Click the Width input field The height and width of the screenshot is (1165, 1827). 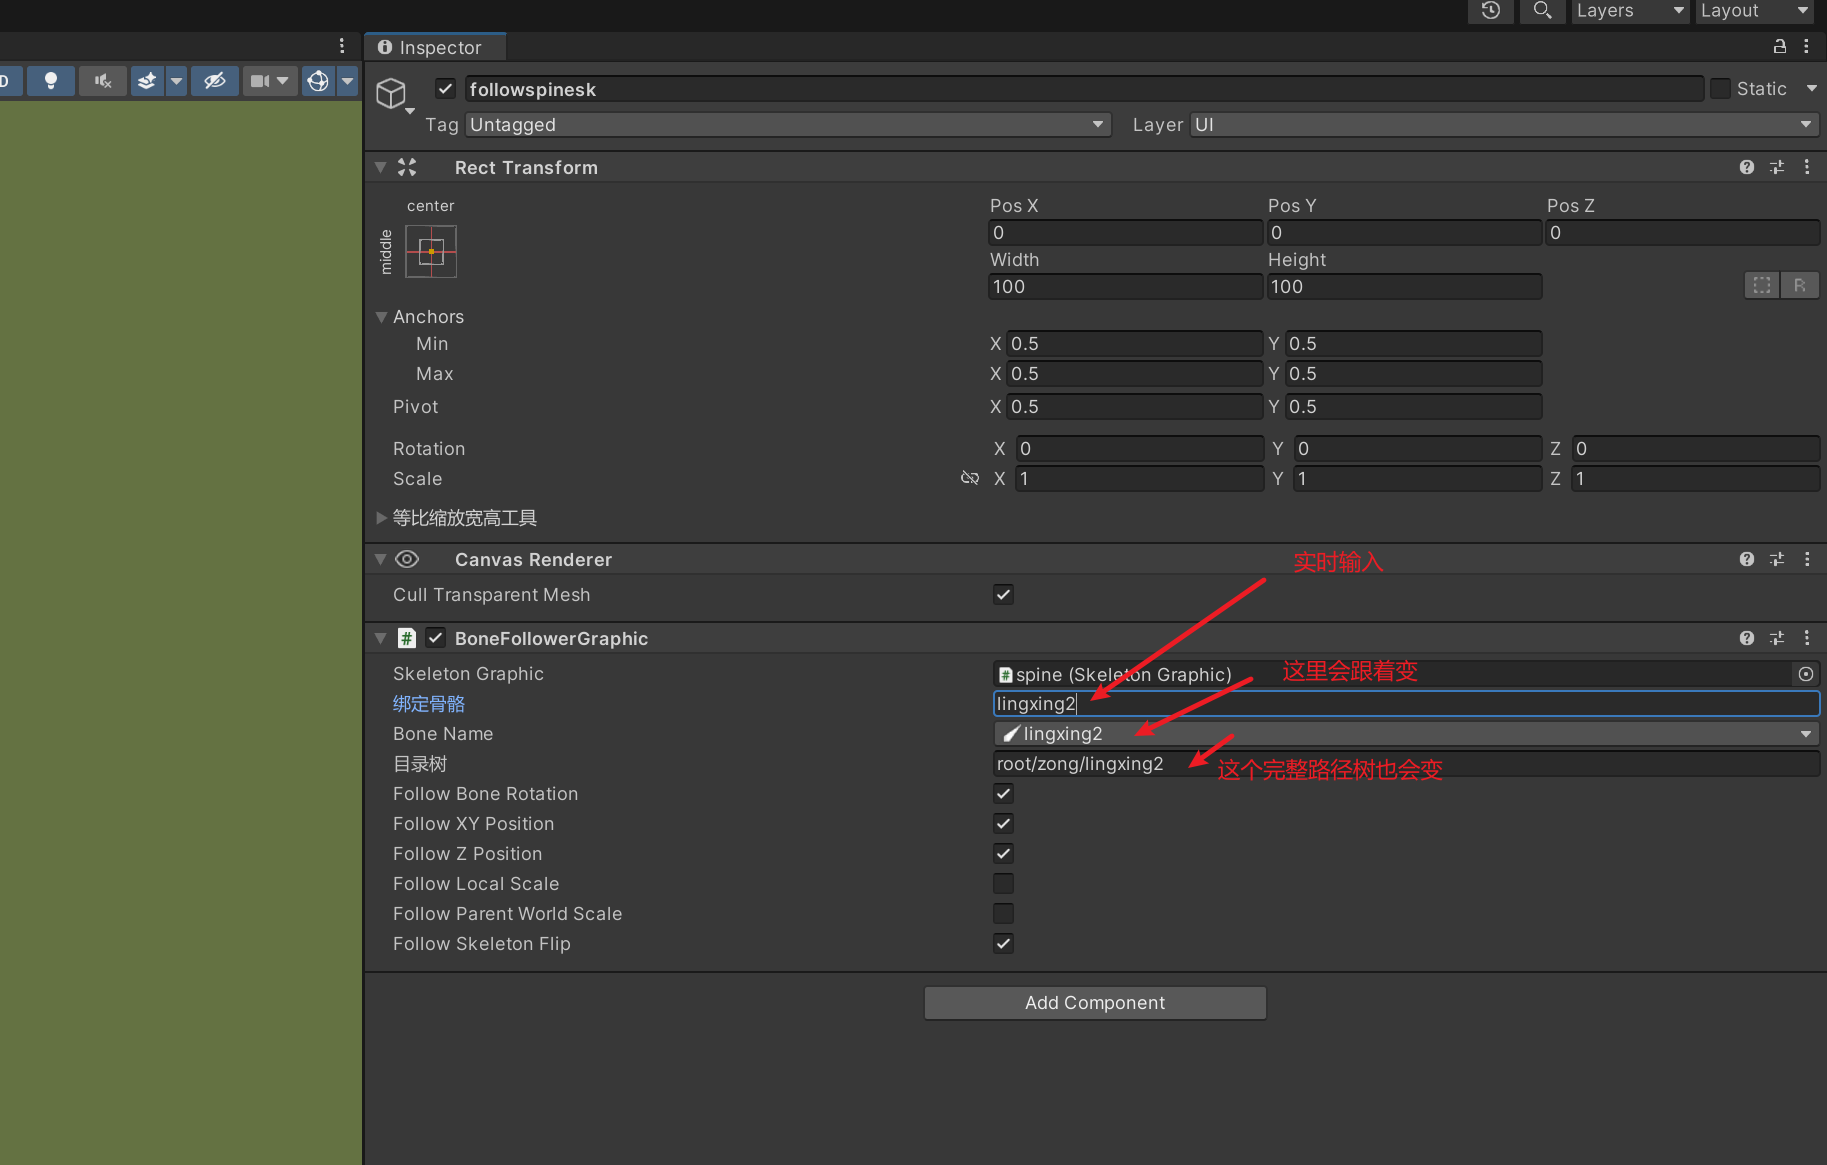(x=1125, y=287)
